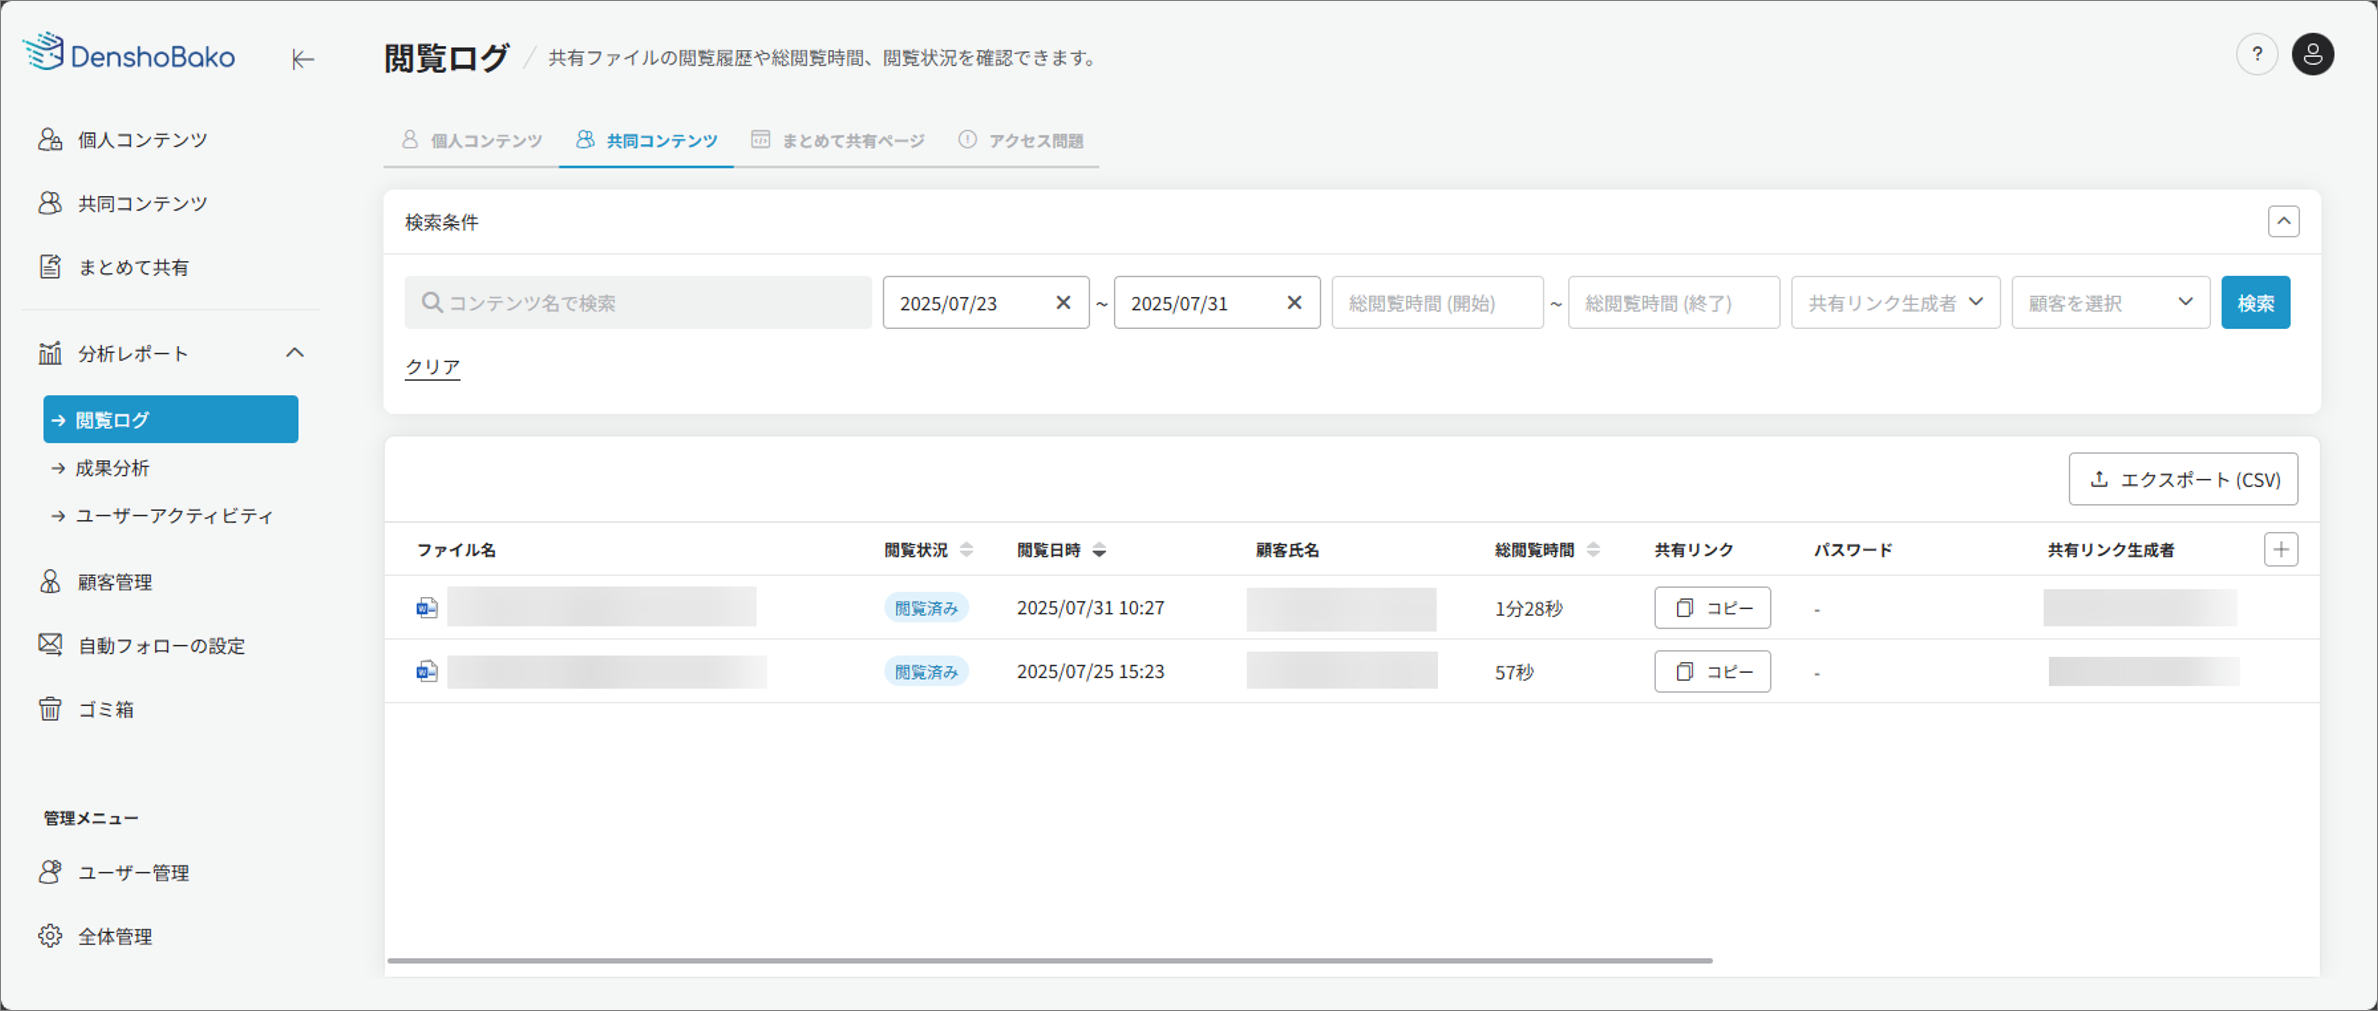Clear the start date 2025/07/23
Image resolution: width=2378 pixels, height=1011 pixels.
(x=1063, y=303)
